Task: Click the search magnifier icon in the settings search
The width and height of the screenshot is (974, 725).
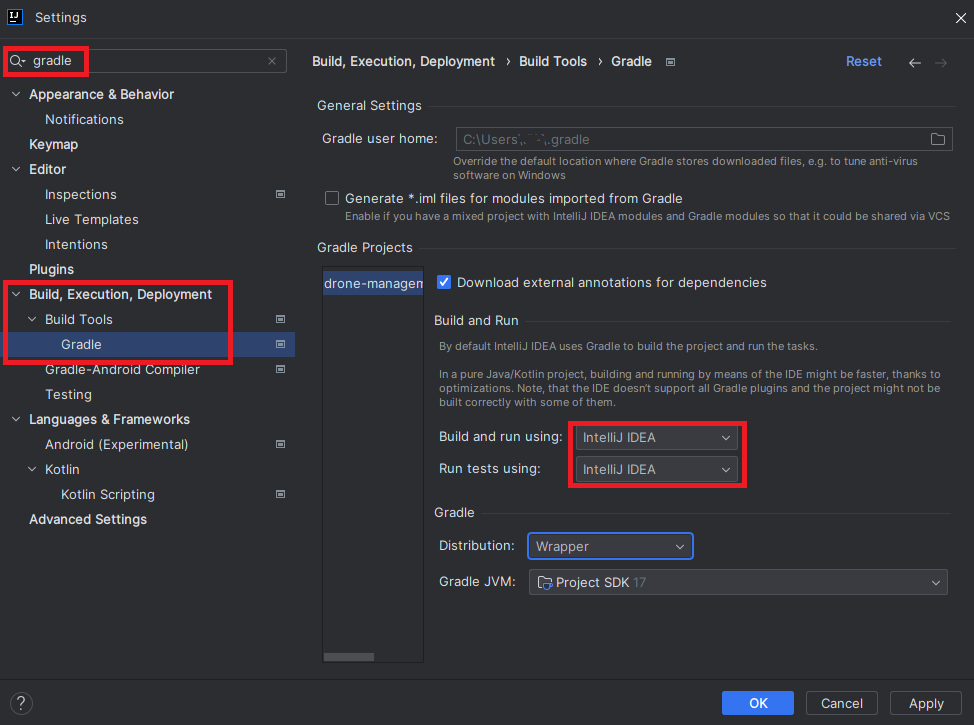Action: (x=17, y=61)
